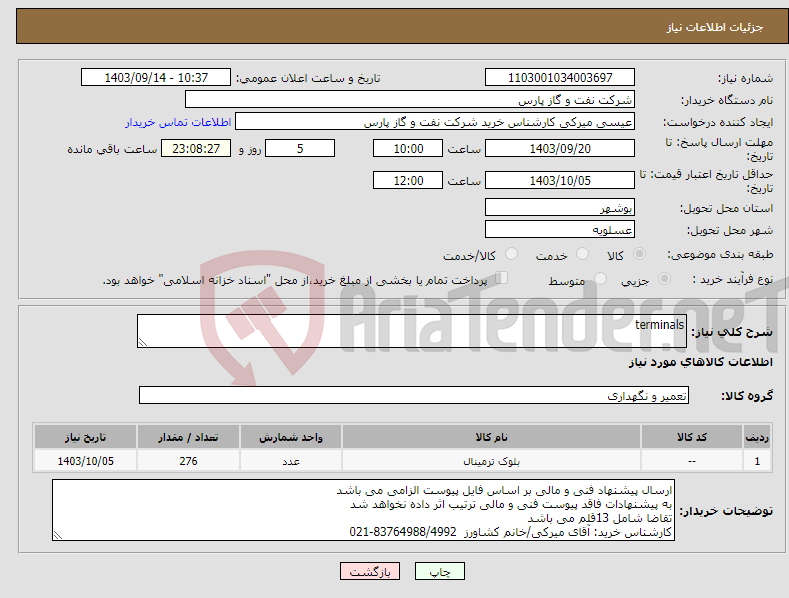Click the واحد شمارش column header
The image size is (789, 598).
coord(291,437)
